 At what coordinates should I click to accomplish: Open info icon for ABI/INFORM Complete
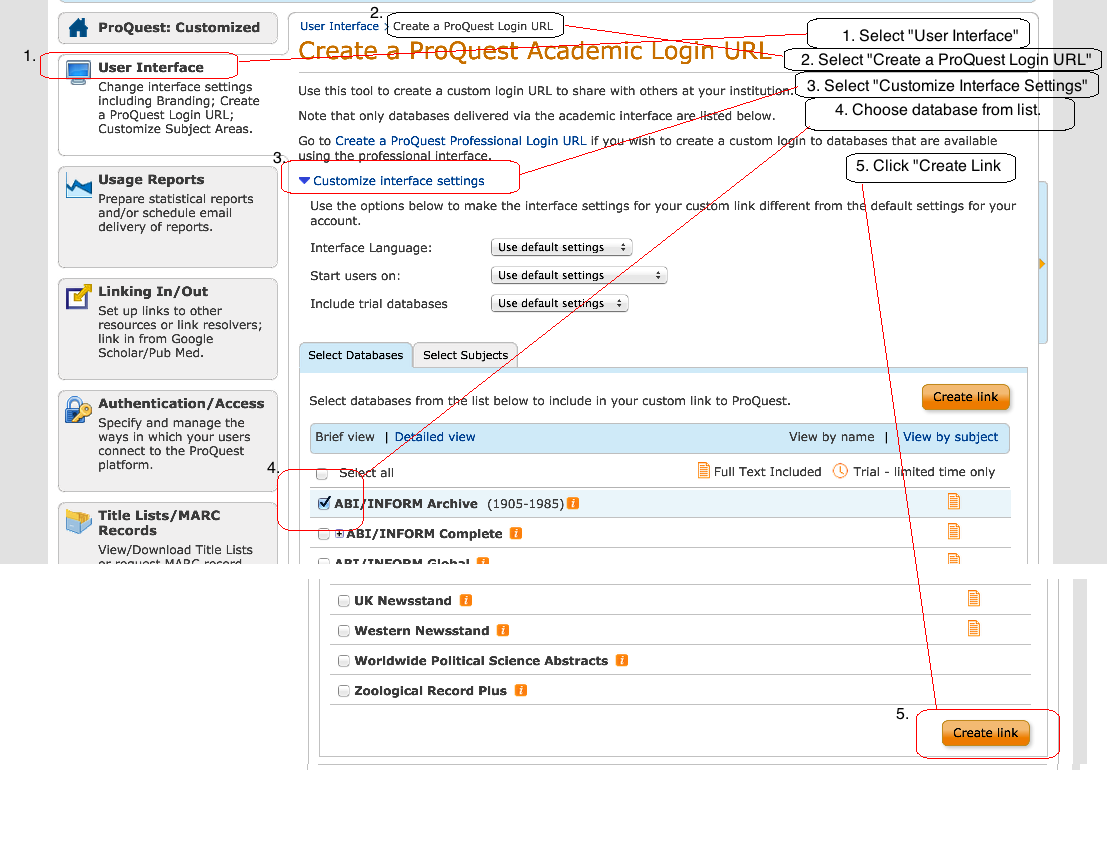[x=516, y=533]
